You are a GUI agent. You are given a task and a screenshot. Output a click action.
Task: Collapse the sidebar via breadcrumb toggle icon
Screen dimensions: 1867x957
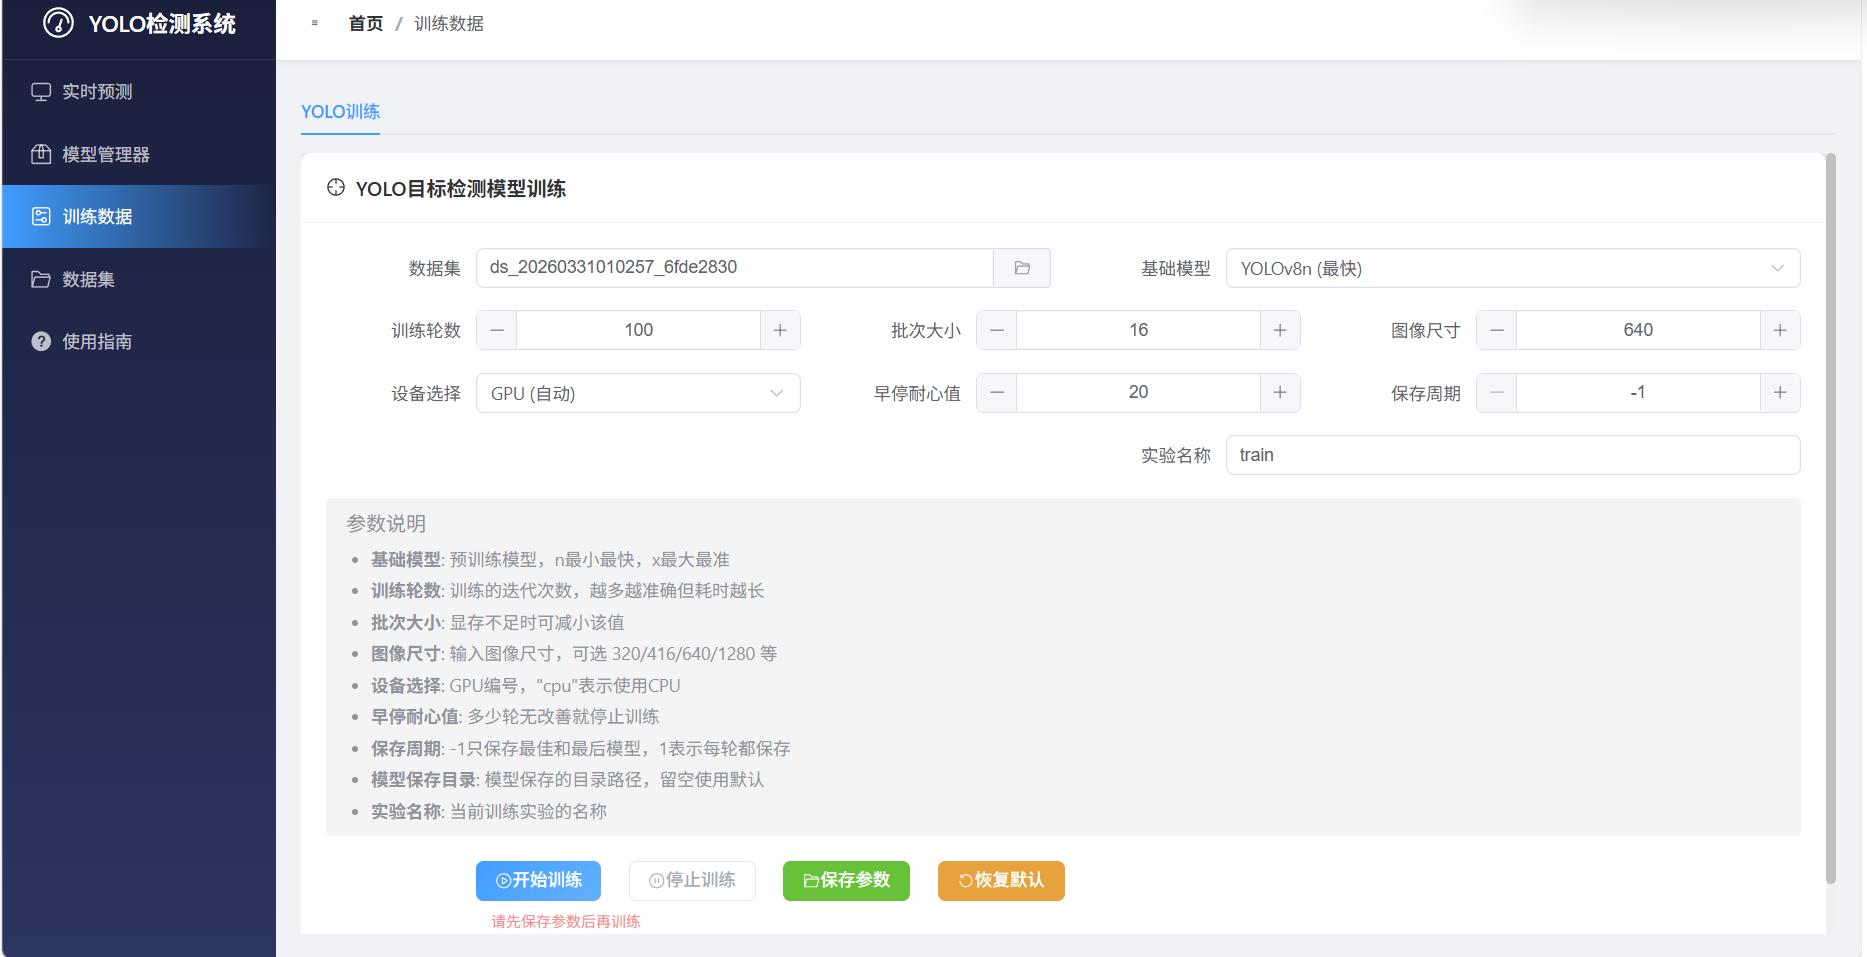pyautogui.click(x=315, y=23)
